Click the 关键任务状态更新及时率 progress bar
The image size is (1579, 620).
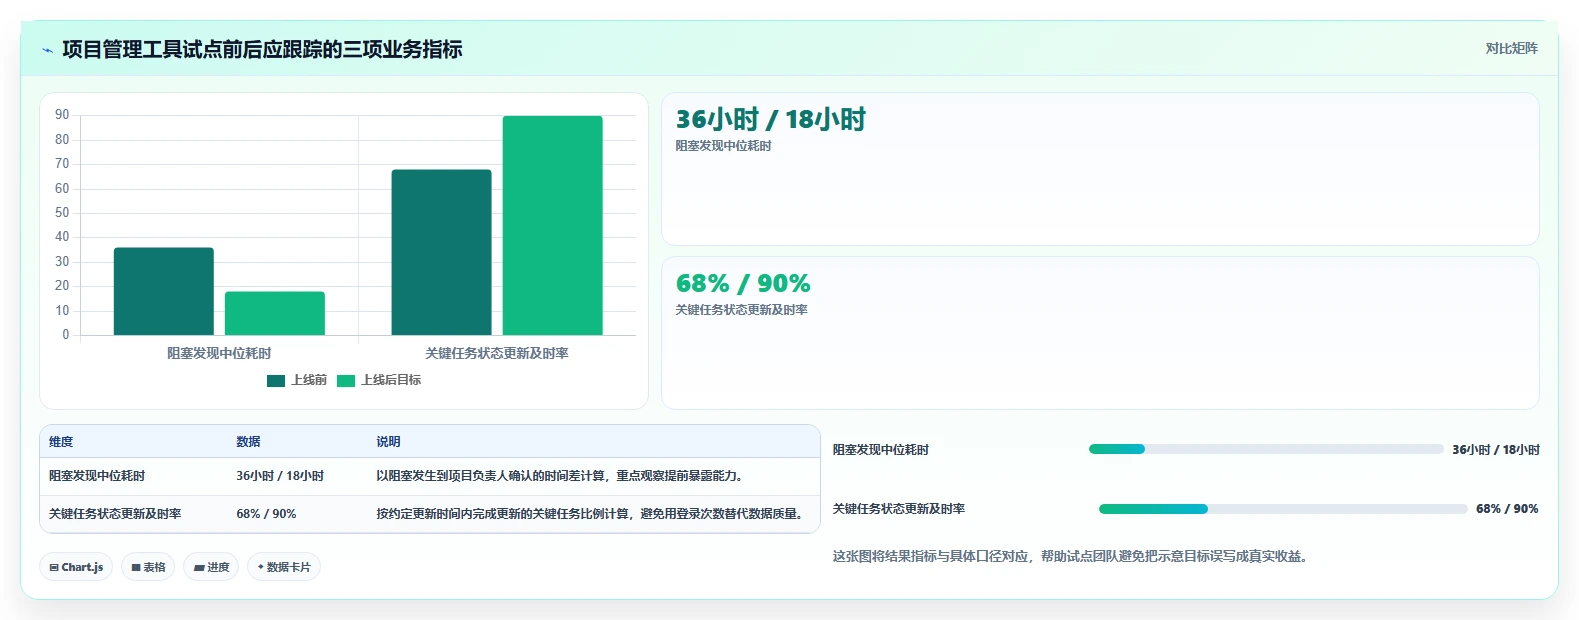point(1283,509)
